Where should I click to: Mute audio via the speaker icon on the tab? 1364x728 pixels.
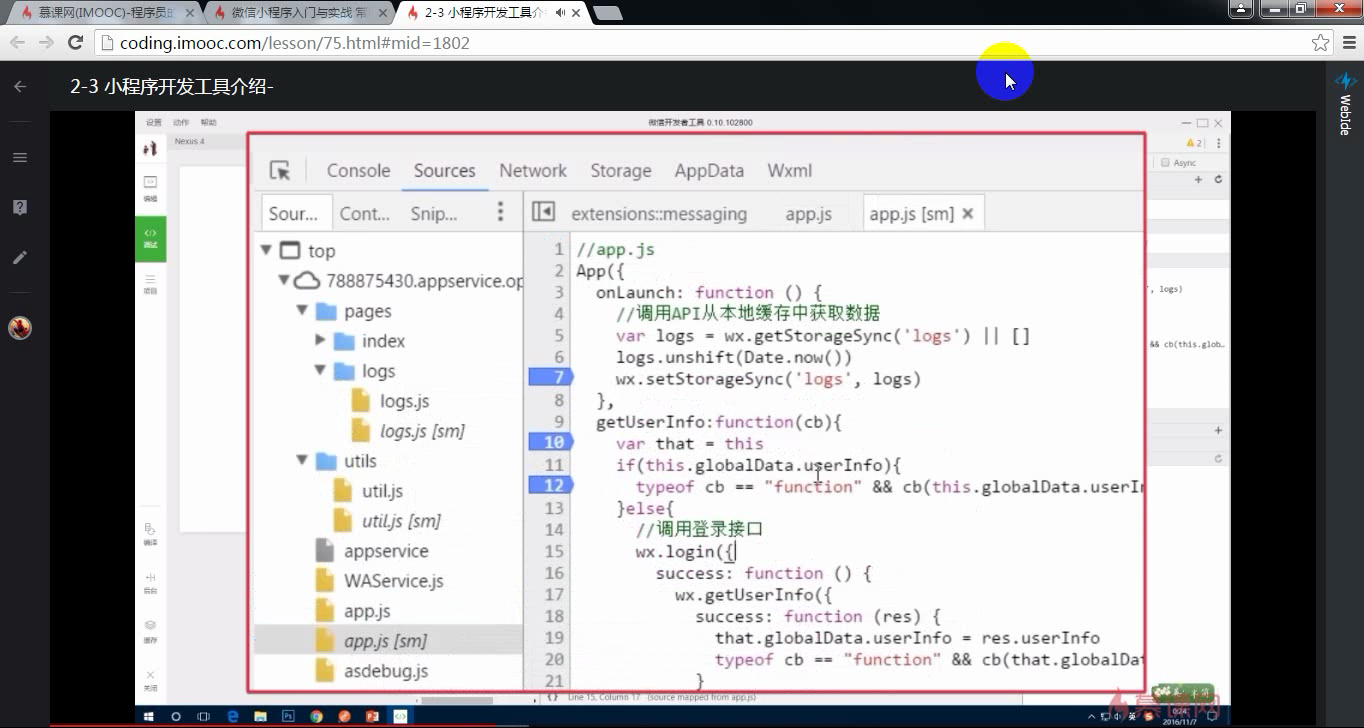(560, 13)
